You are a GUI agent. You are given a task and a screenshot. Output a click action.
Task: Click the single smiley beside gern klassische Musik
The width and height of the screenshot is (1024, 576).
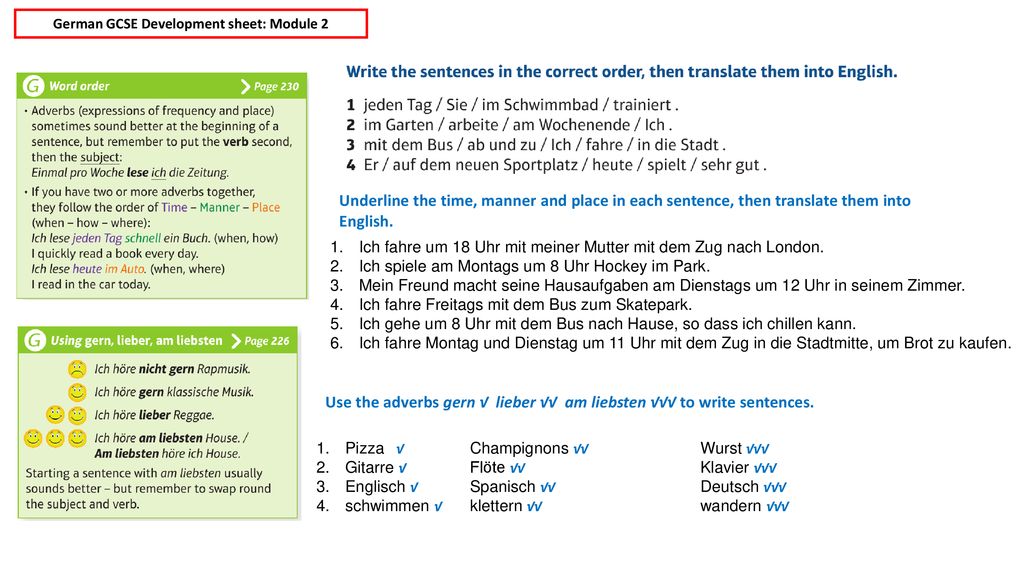77,392
